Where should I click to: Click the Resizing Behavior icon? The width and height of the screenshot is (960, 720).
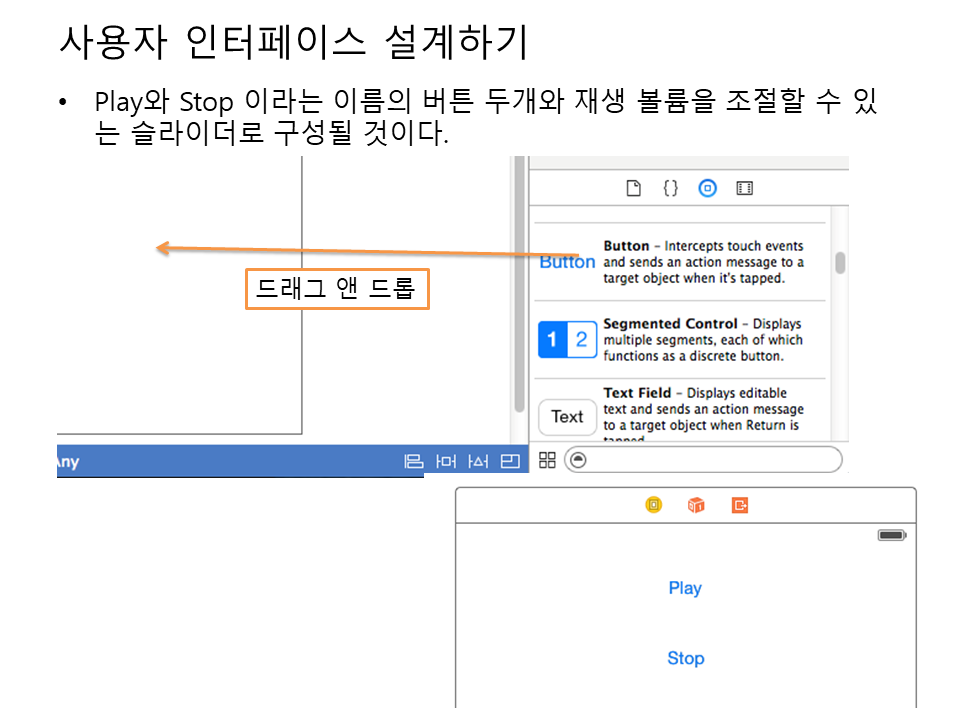pyautogui.click(x=511, y=461)
